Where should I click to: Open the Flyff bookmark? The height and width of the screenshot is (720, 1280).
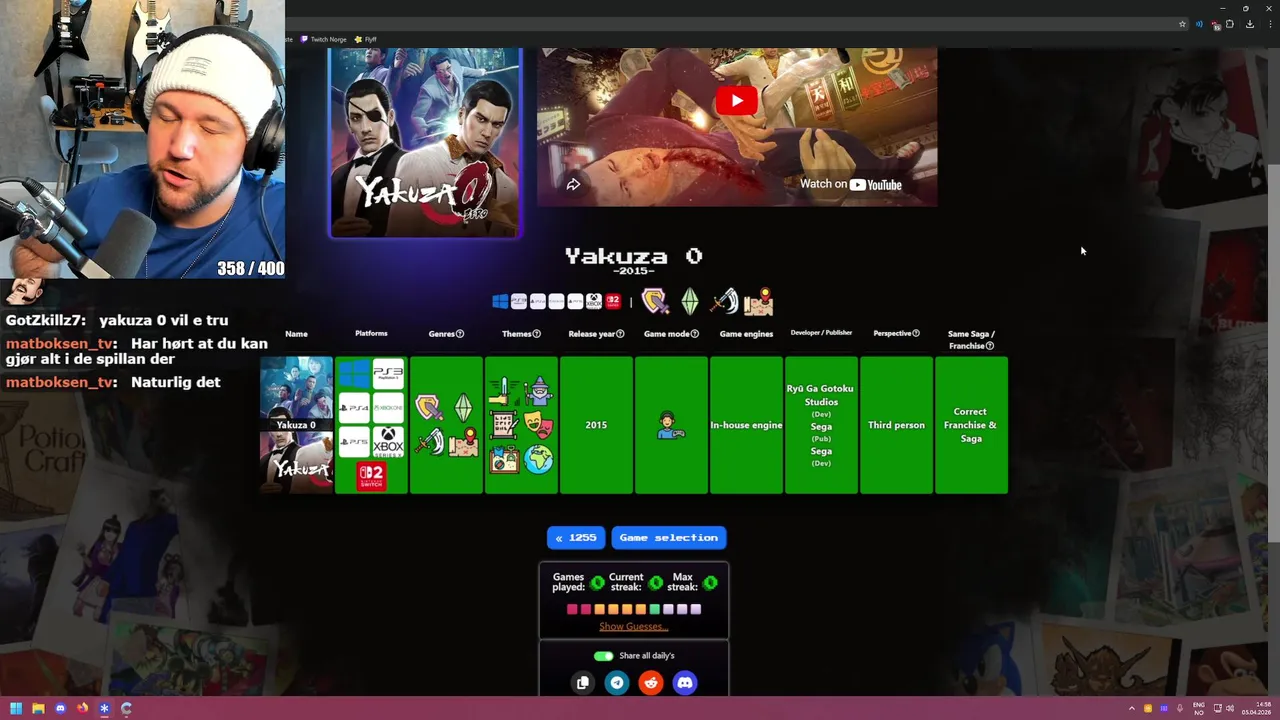tap(366, 39)
